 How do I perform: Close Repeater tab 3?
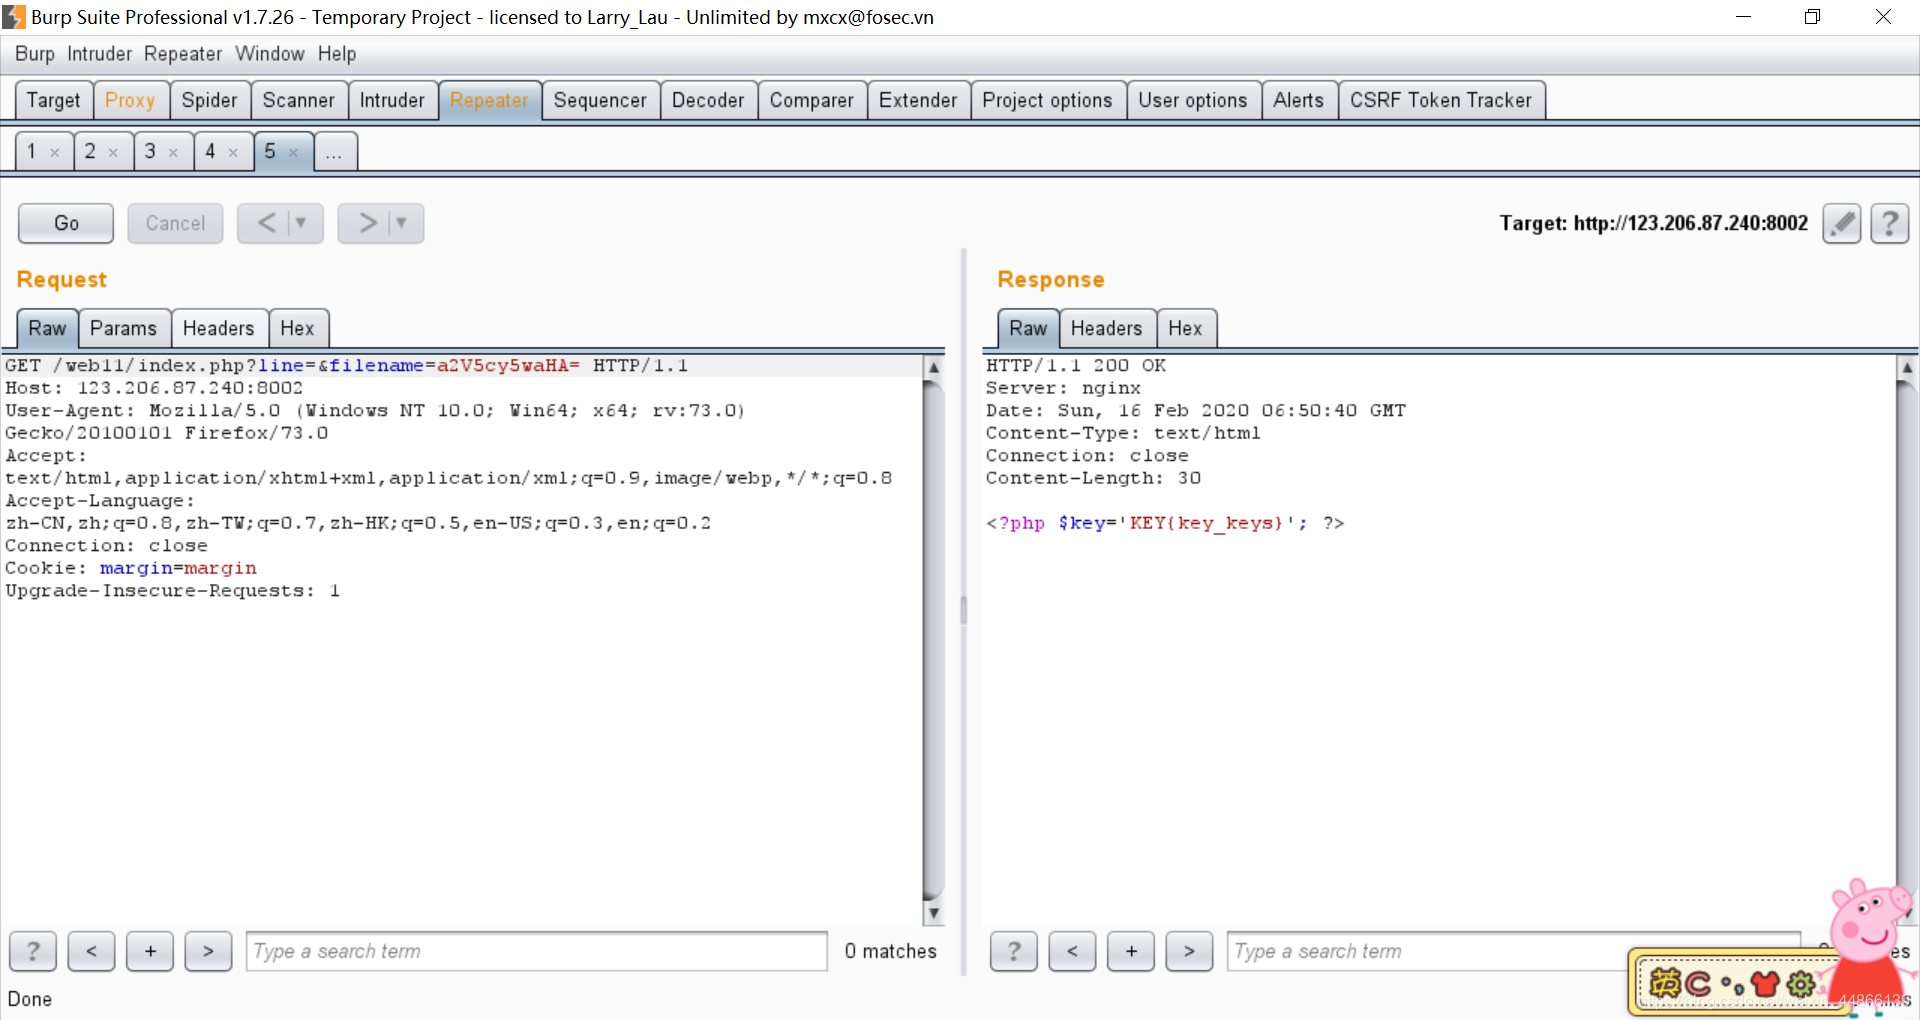[x=174, y=153]
